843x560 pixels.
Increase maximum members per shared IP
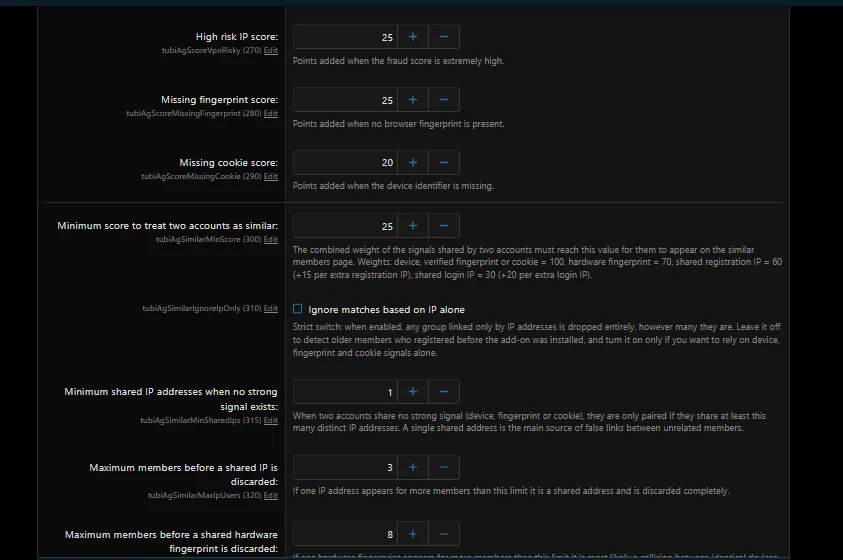(x=413, y=468)
